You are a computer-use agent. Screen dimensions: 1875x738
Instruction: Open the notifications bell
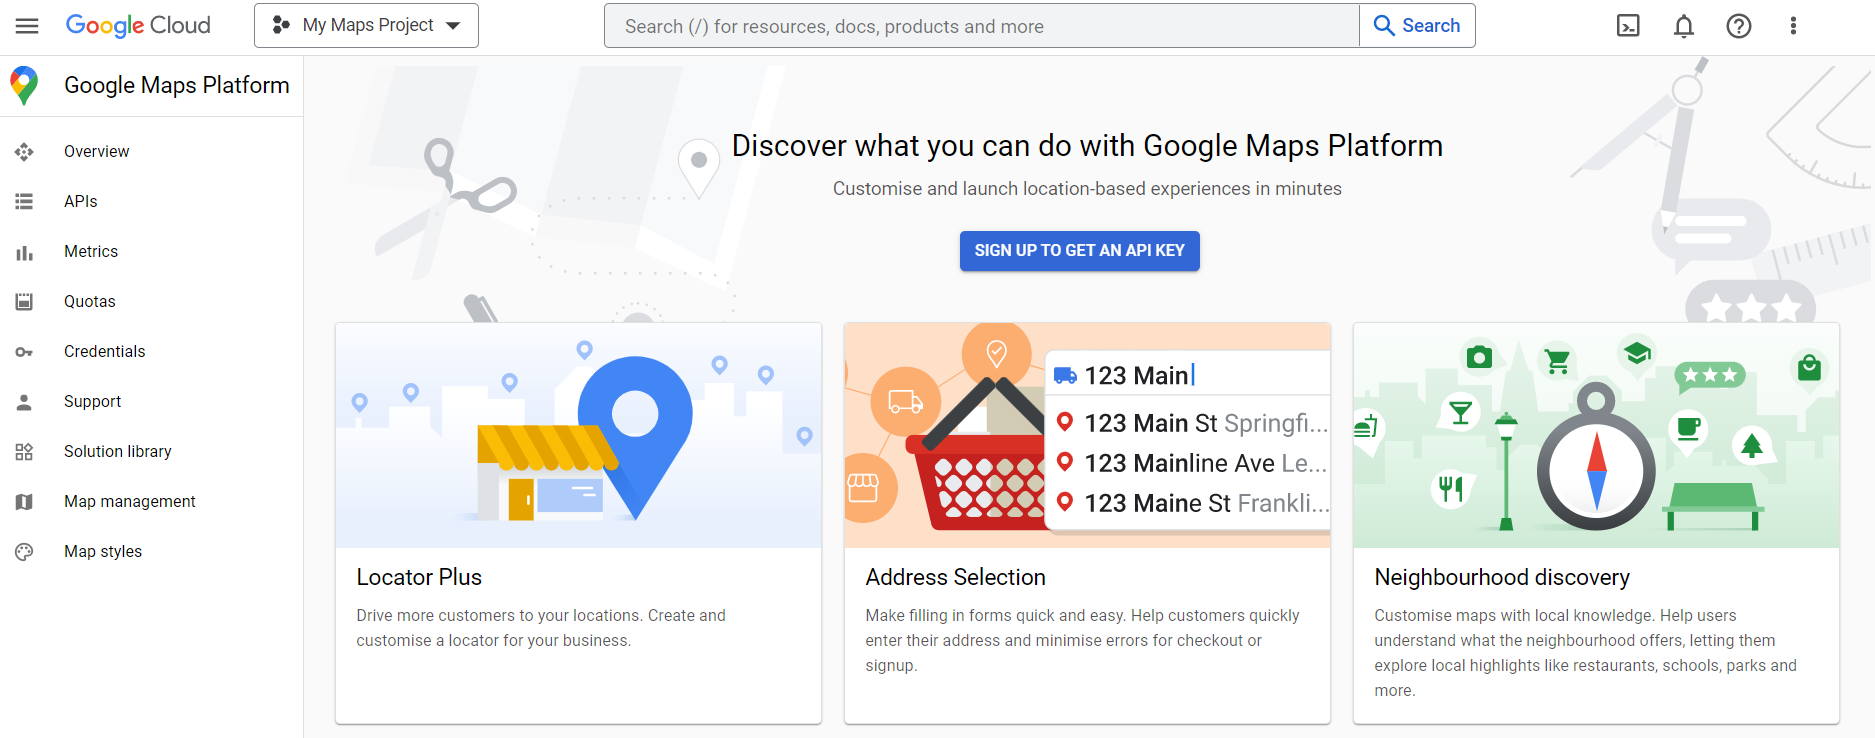coord(1684,26)
